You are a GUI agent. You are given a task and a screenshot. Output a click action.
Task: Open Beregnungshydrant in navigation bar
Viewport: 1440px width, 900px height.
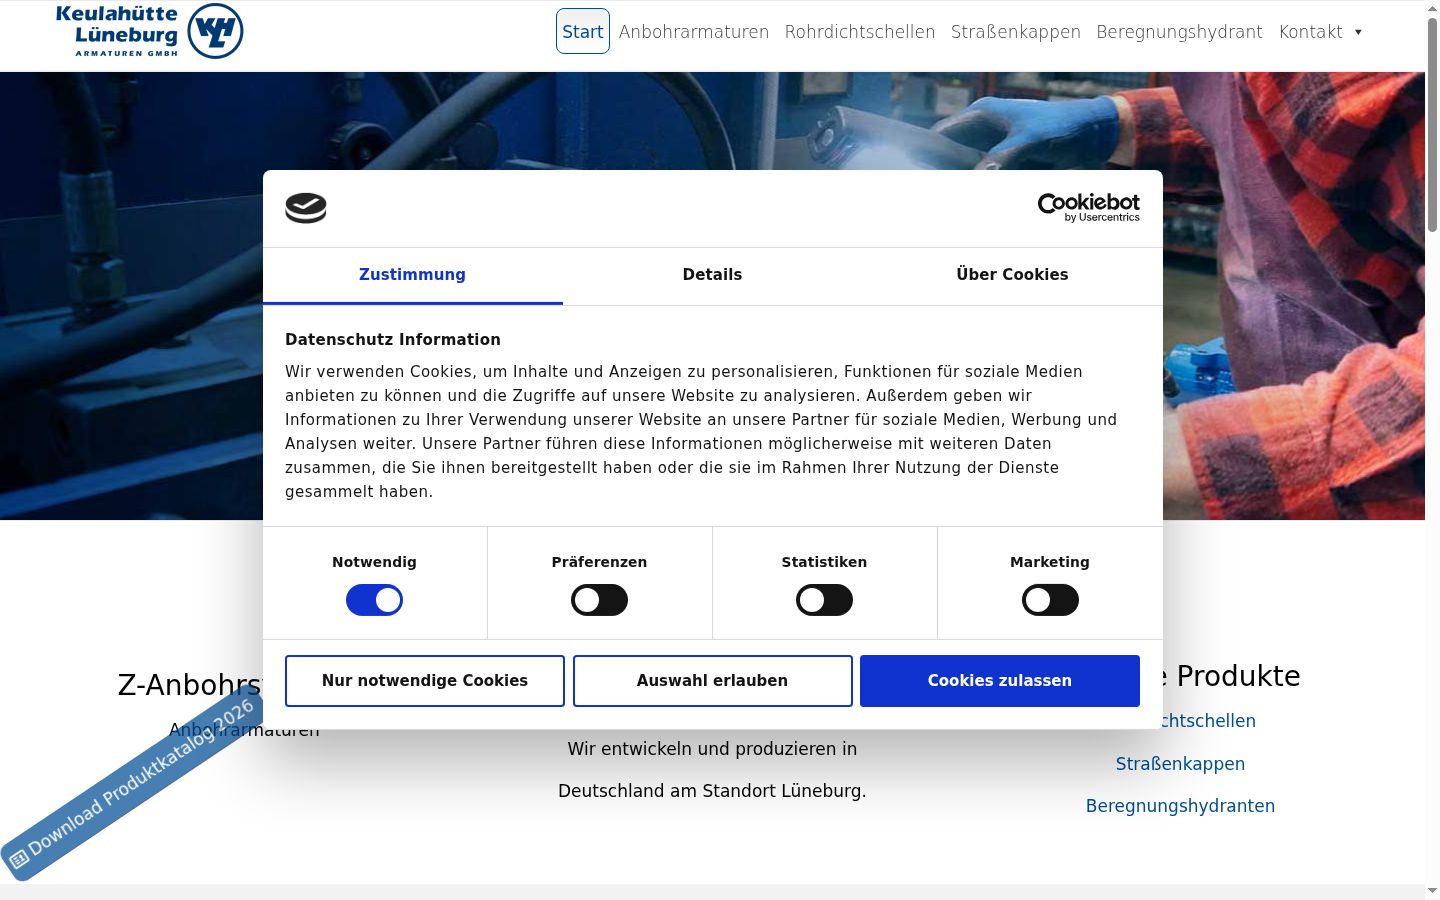click(1179, 32)
